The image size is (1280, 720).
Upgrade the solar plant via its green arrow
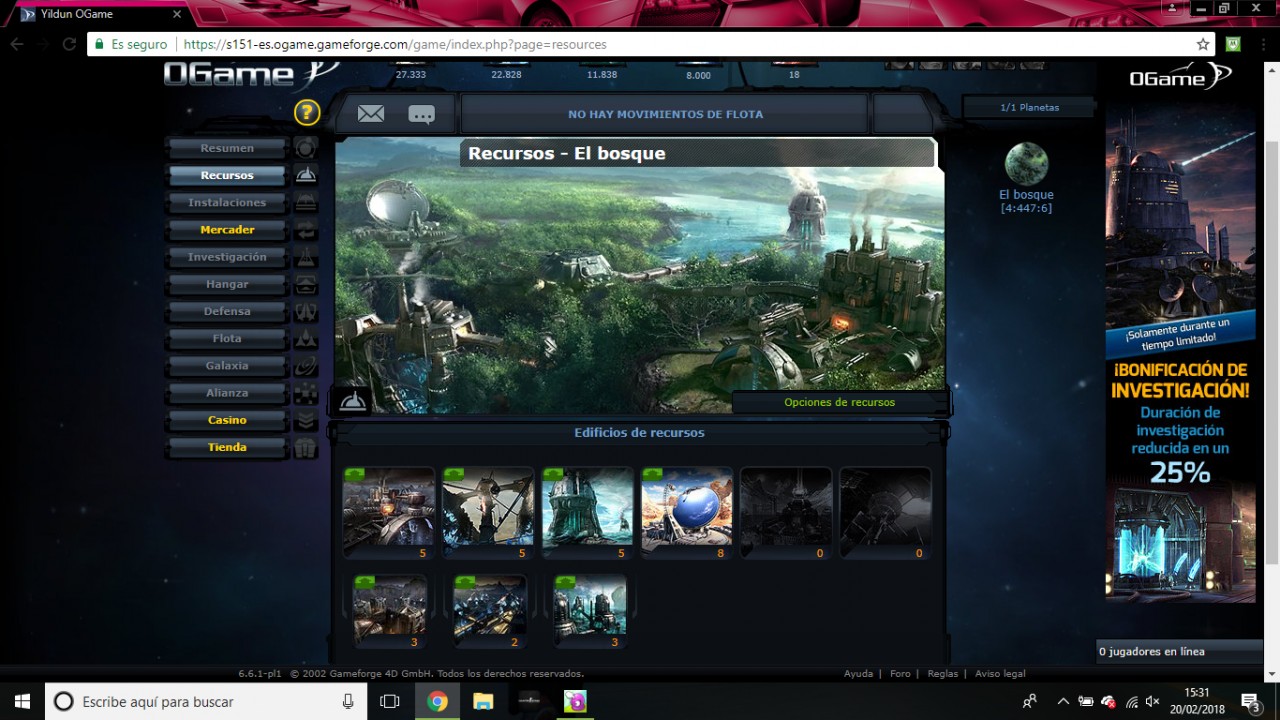click(x=653, y=474)
